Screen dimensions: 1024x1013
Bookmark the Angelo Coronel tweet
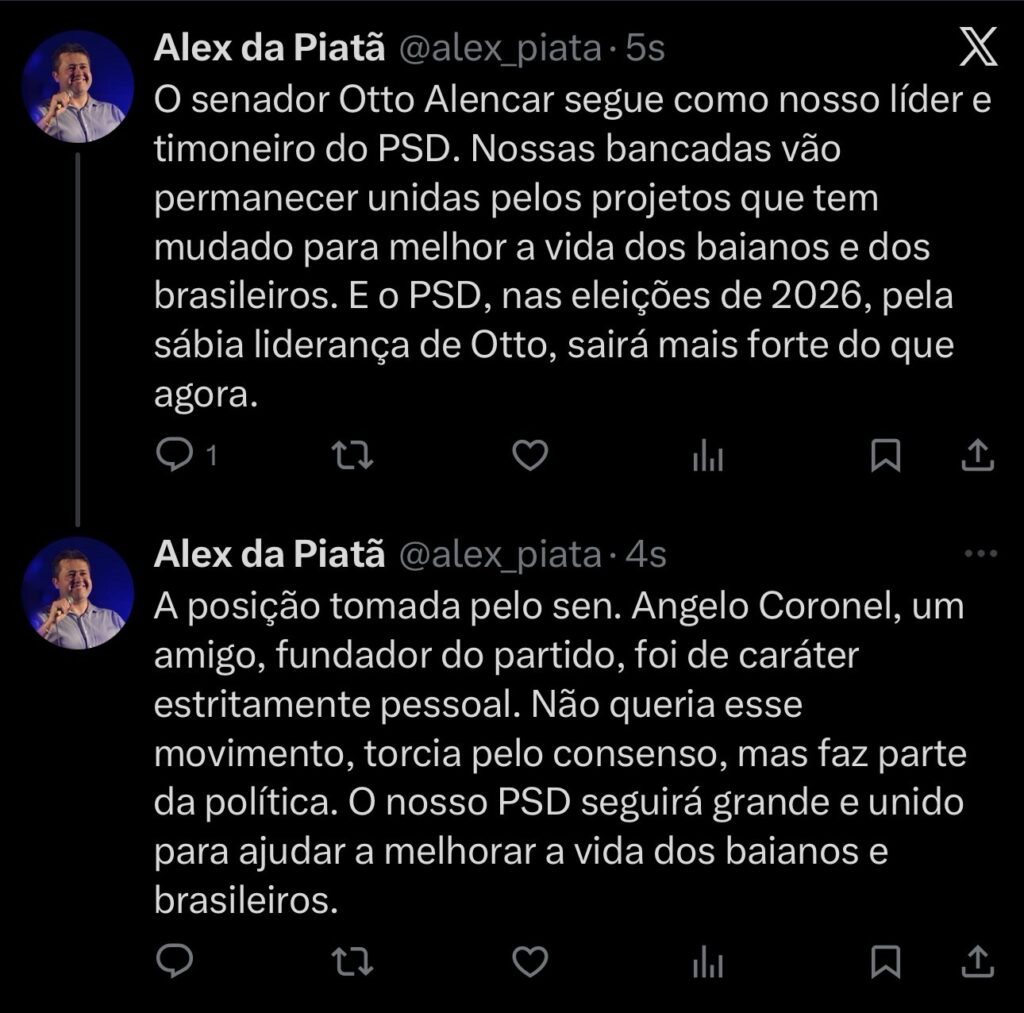coord(885,961)
